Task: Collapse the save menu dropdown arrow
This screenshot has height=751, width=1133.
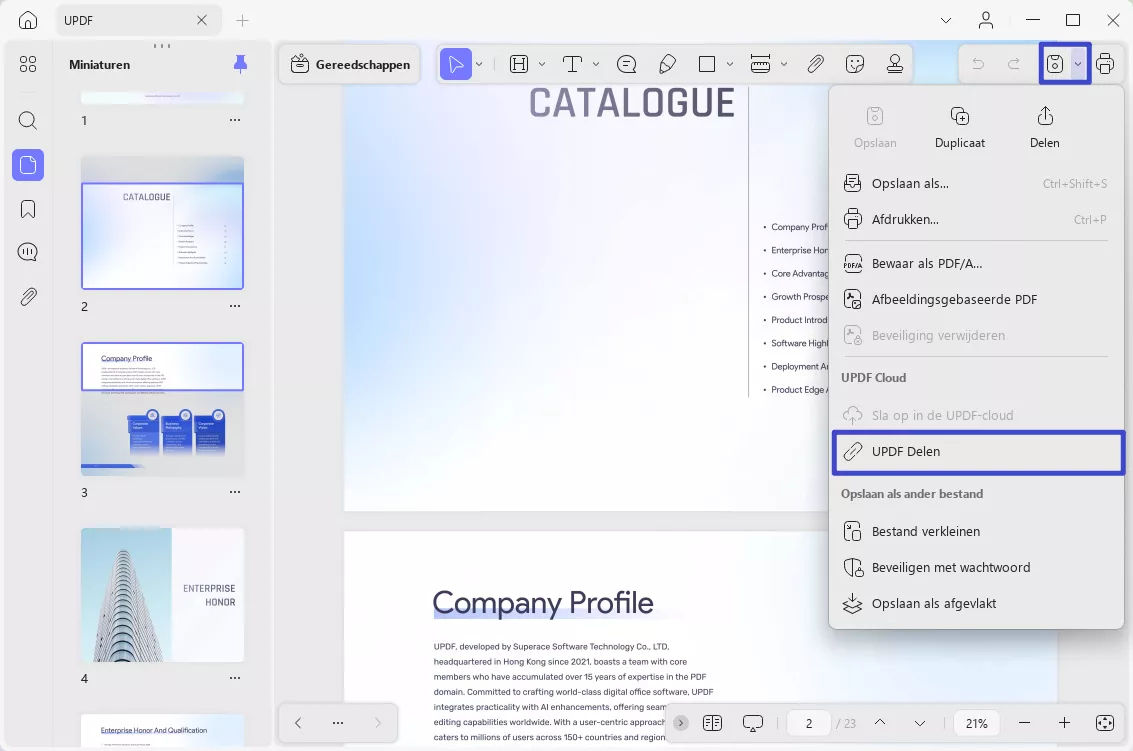Action: pyautogui.click(x=1078, y=64)
